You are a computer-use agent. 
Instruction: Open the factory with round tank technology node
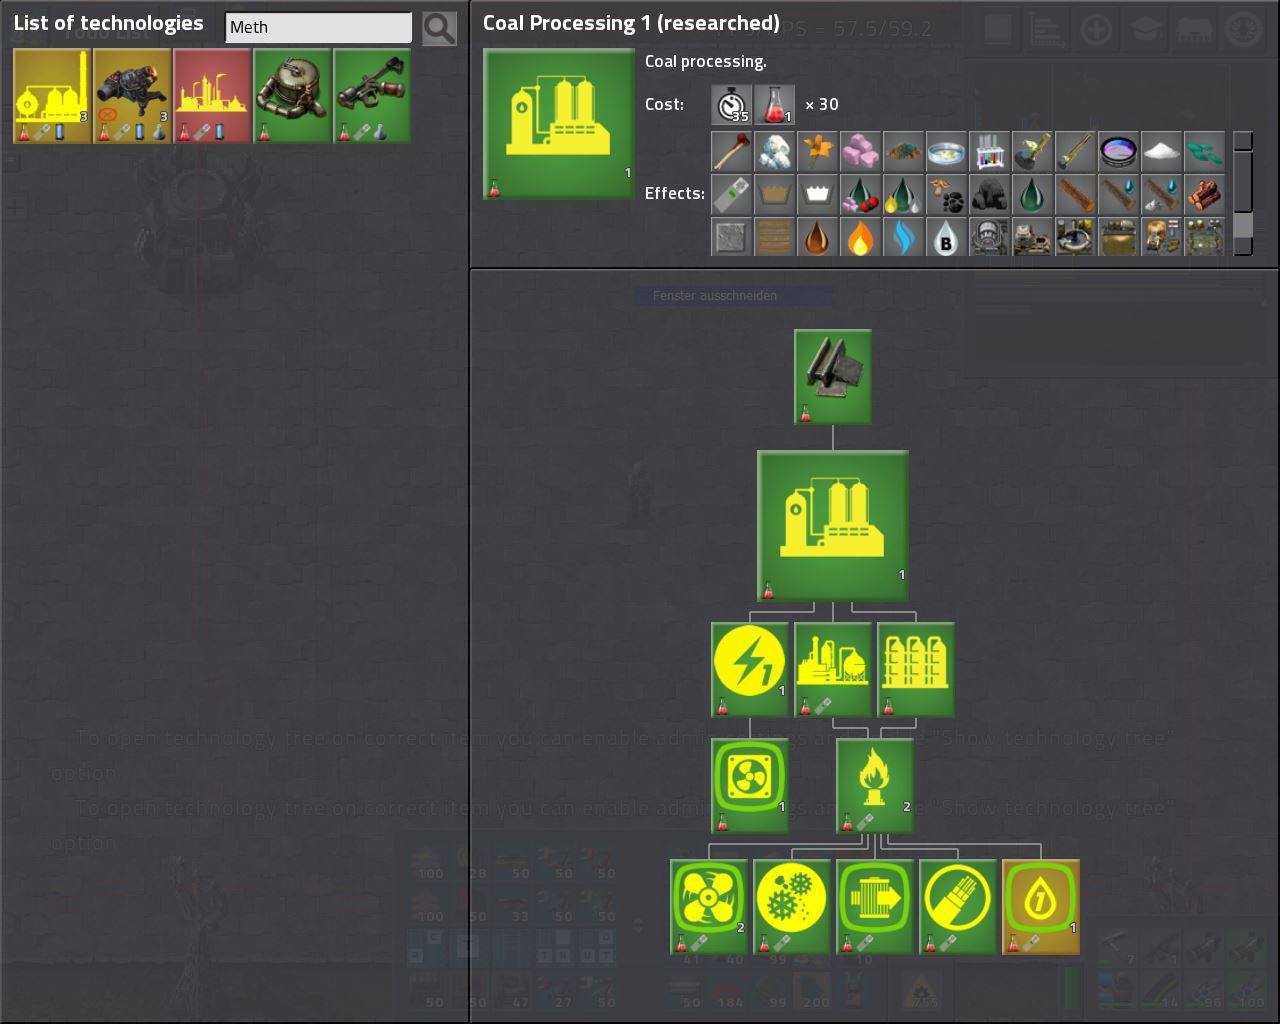coord(833,669)
